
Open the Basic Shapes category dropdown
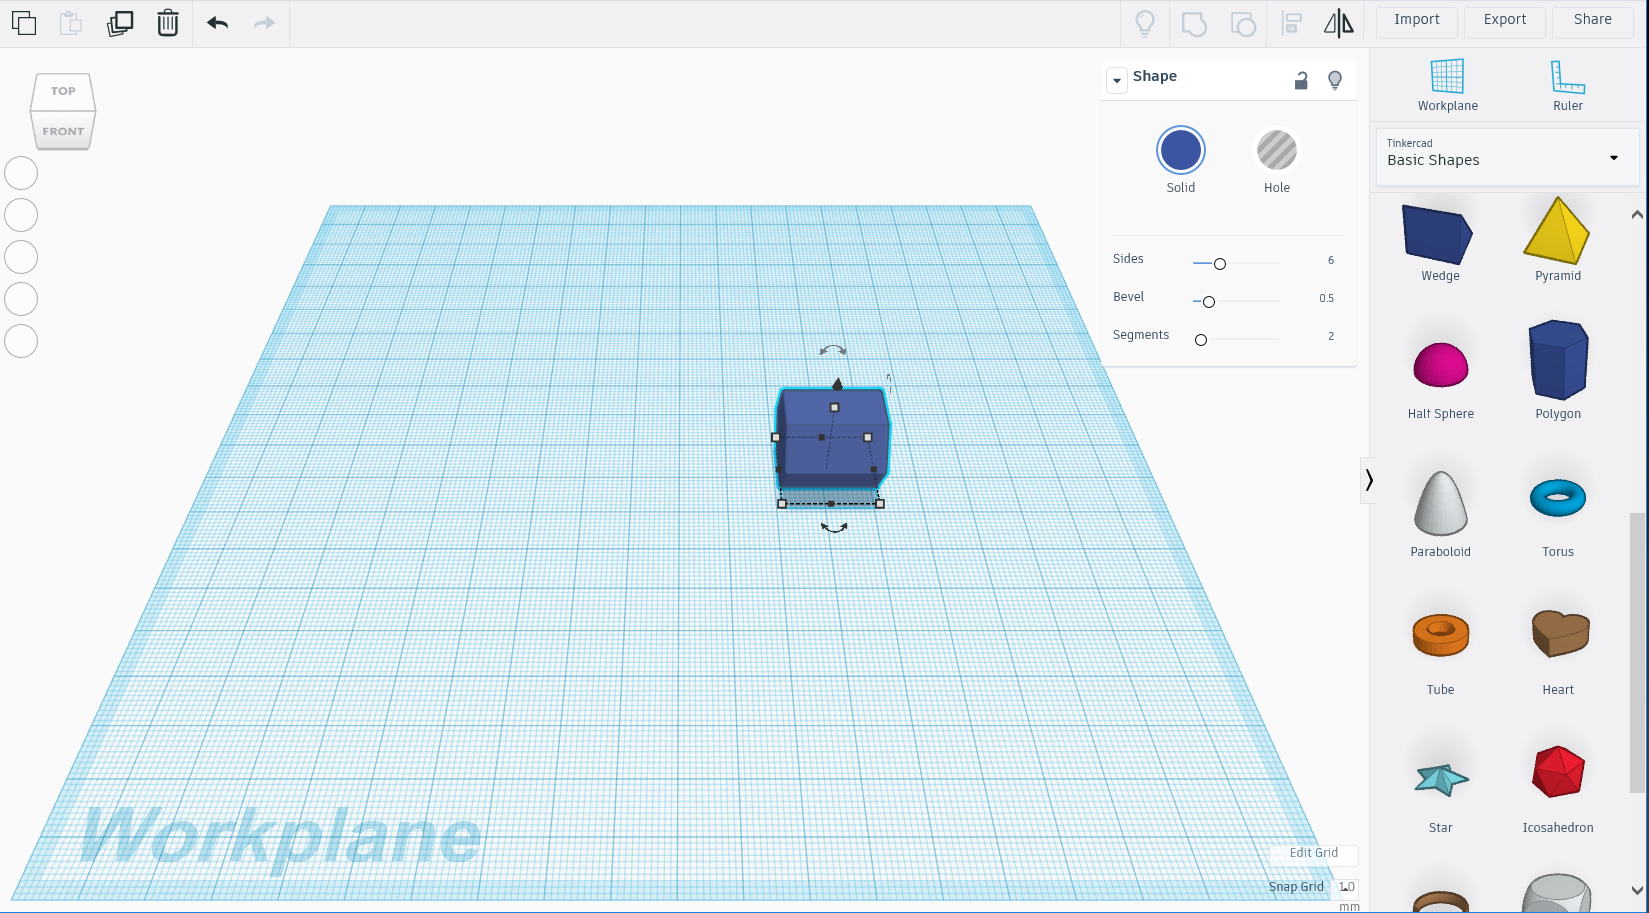[x=1507, y=158]
